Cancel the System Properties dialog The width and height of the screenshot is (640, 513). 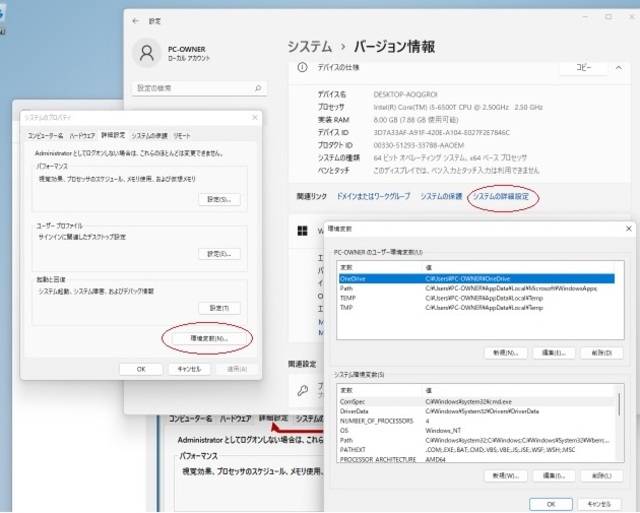point(189,369)
